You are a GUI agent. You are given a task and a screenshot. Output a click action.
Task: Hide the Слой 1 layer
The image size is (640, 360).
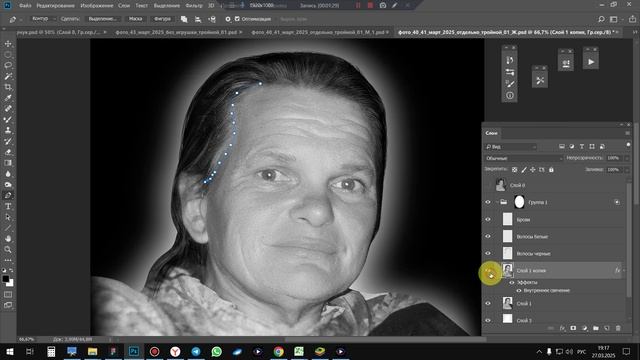coord(488,303)
